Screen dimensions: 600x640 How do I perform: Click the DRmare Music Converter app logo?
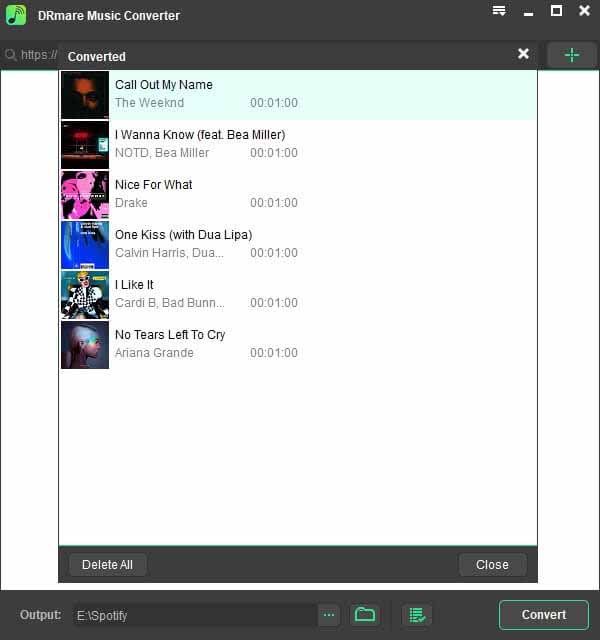click(x=16, y=15)
